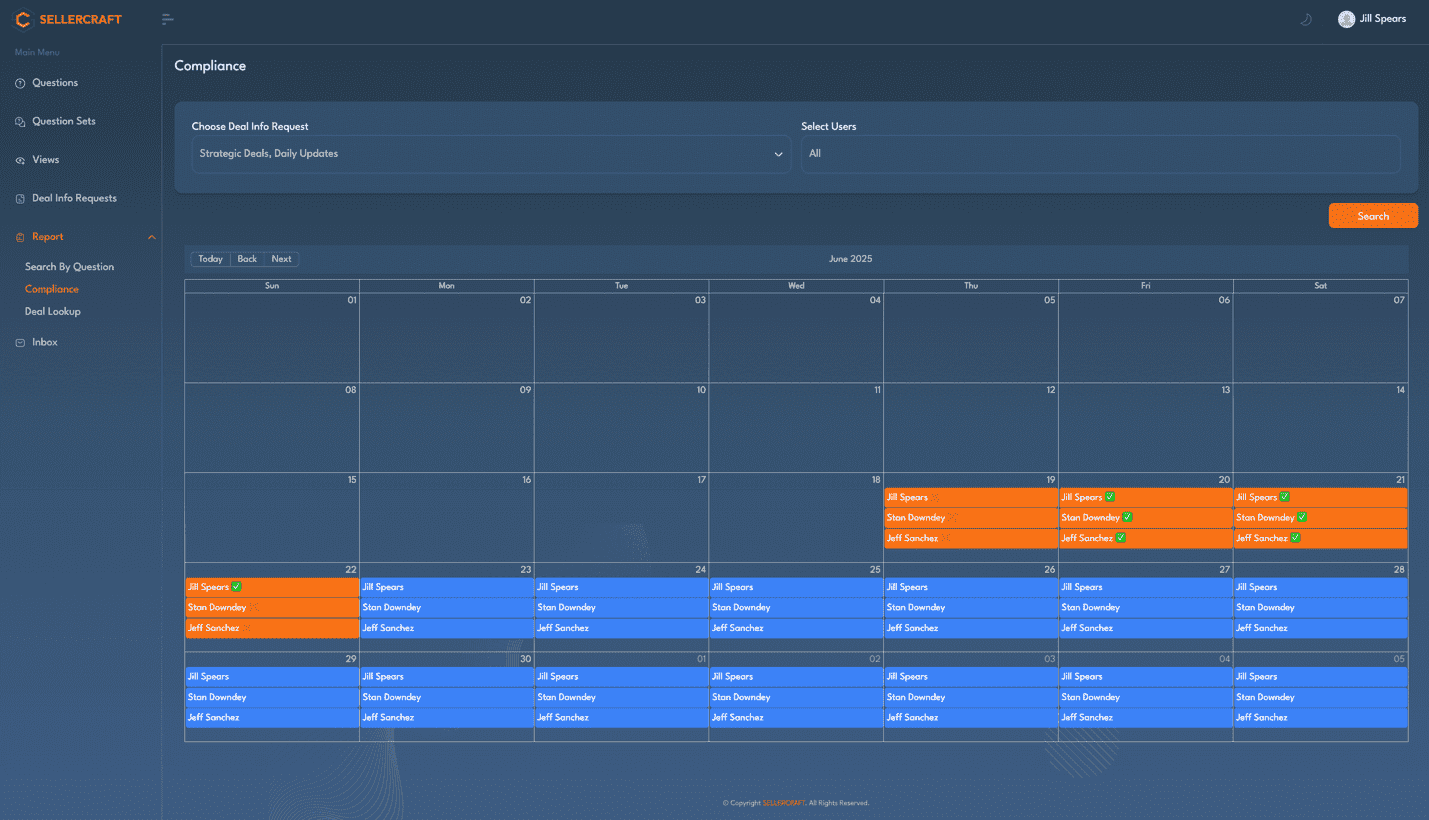
Task: Collapse the Report menu chevron
Action: pos(152,237)
